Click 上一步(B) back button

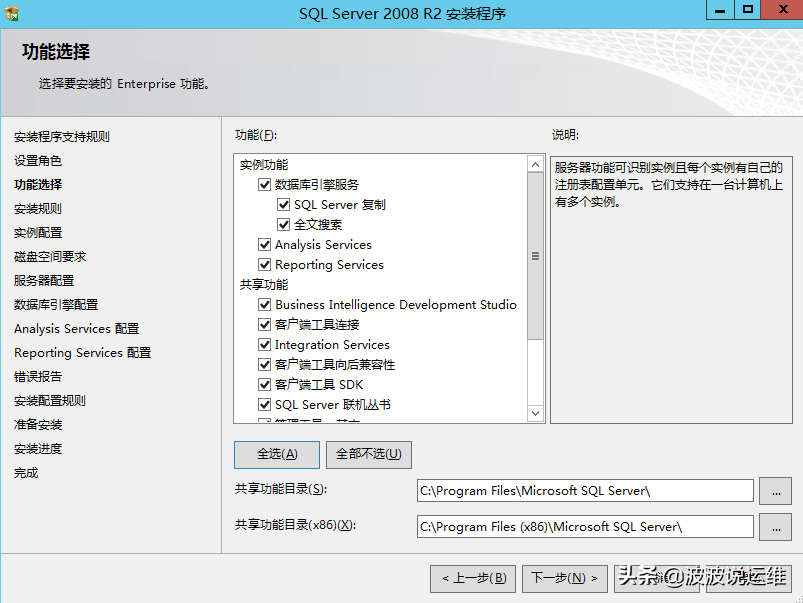coord(473,578)
